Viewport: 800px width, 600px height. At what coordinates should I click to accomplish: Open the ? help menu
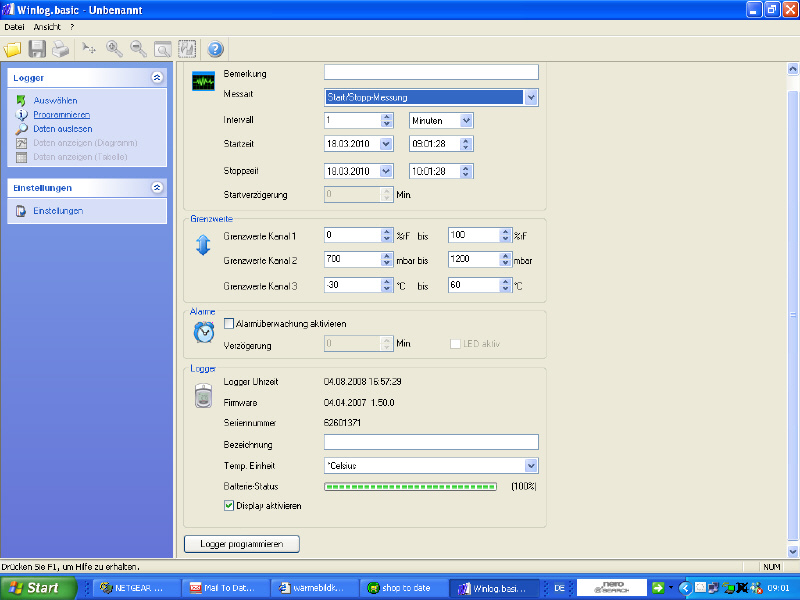click(72, 27)
